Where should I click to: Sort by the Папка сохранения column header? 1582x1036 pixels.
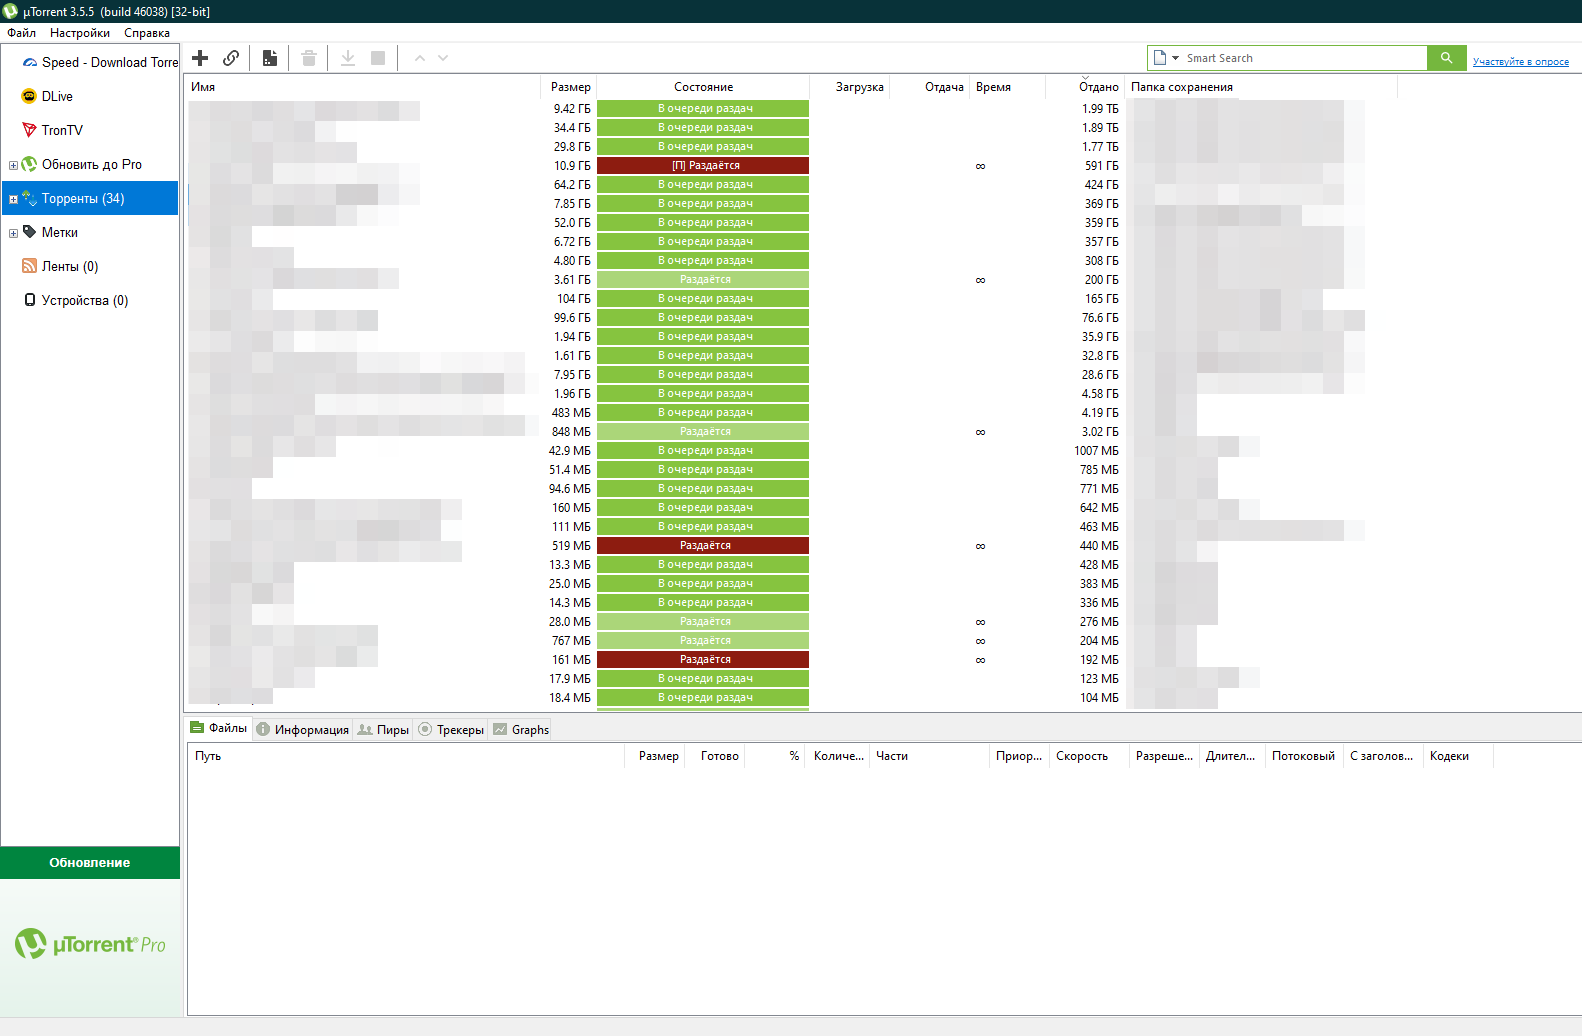coord(1260,87)
